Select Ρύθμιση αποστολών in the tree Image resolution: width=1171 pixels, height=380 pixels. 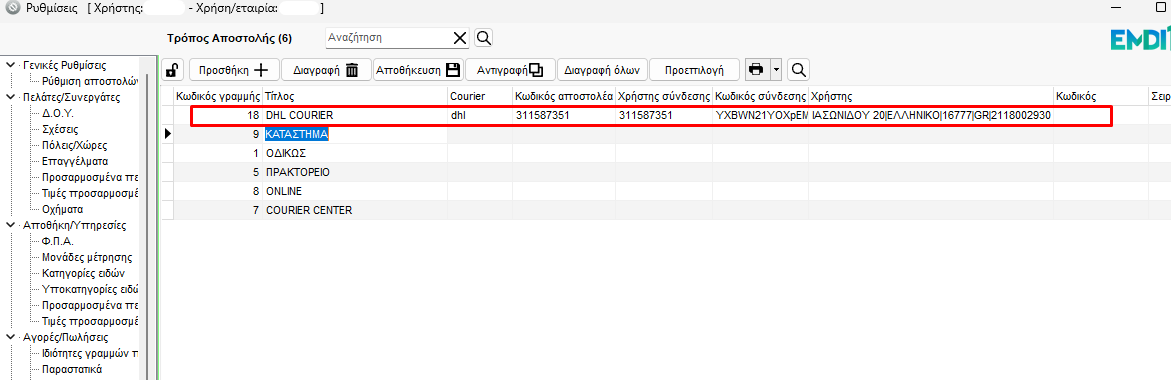[90, 81]
